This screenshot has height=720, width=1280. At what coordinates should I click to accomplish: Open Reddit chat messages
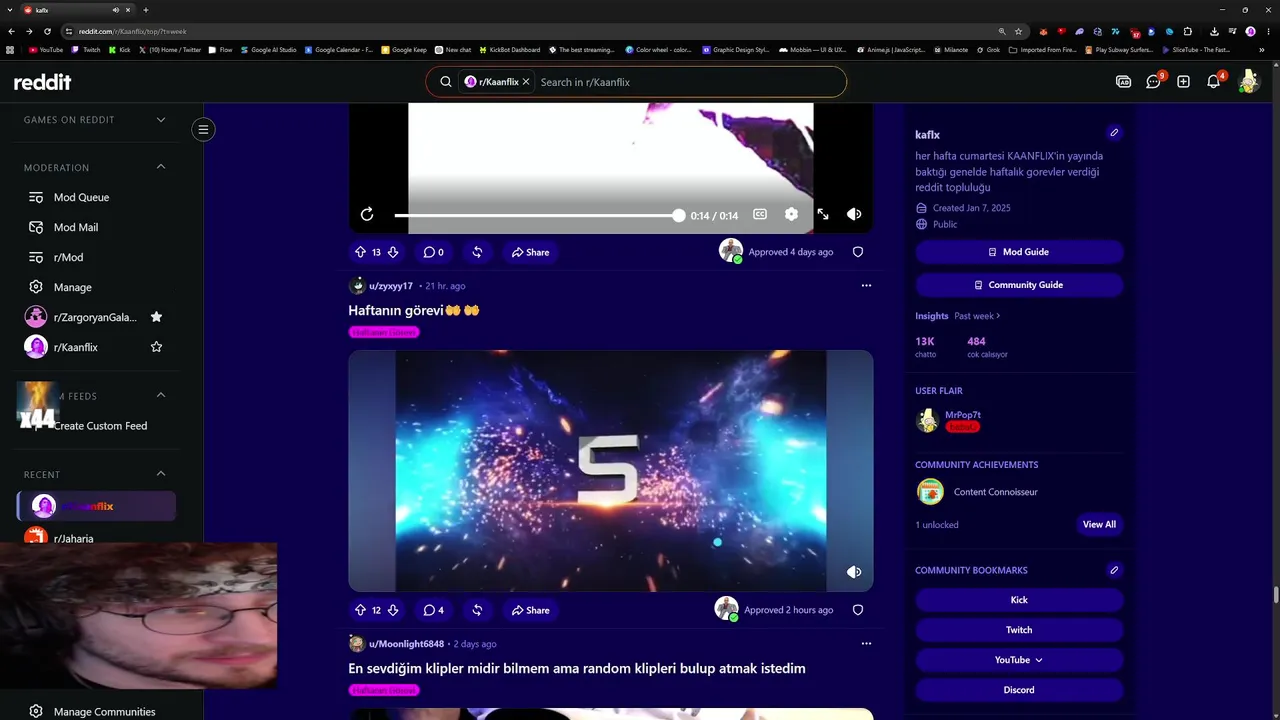pyautogui.click(x=1153, y=82)
